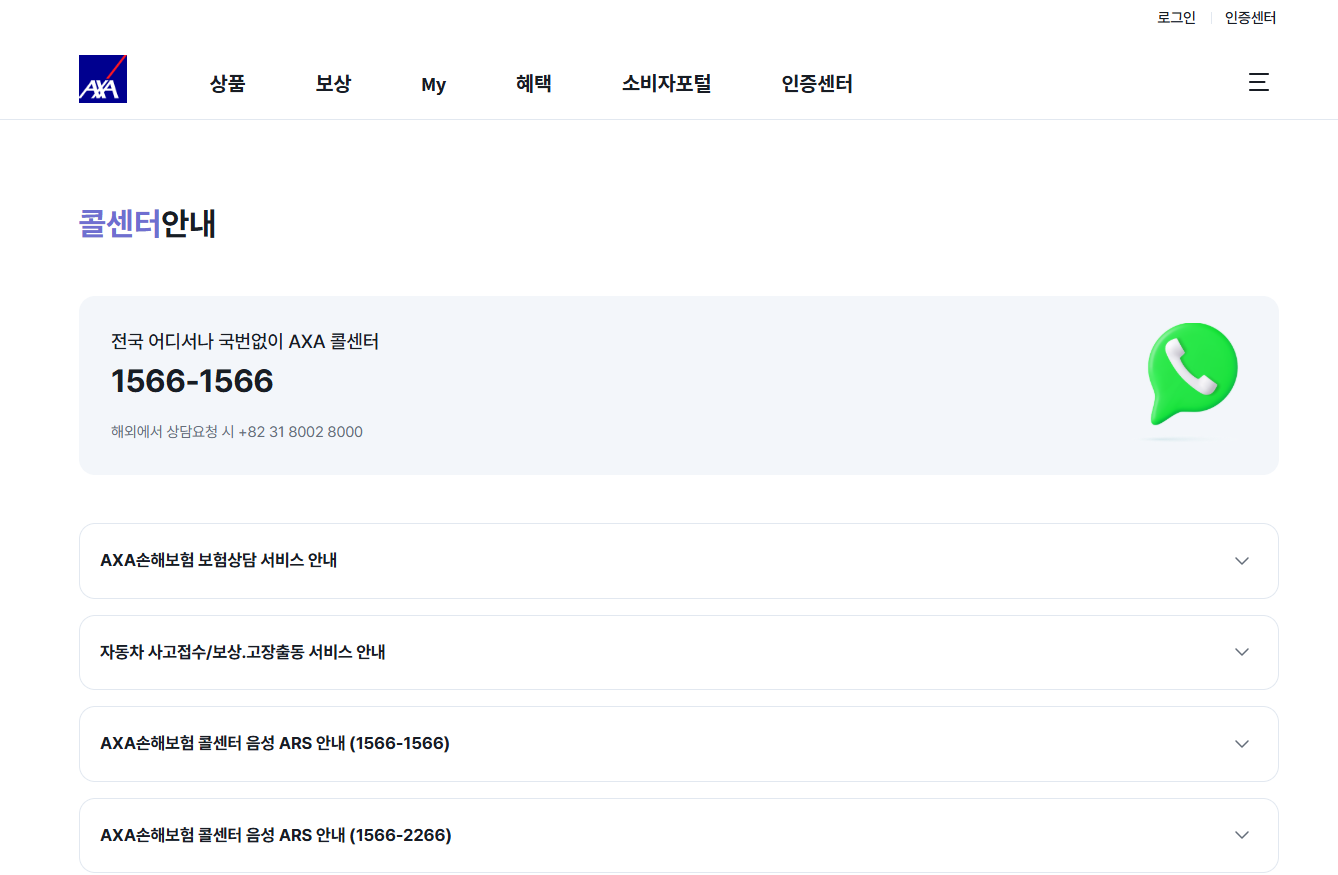1338x875 pixels.
Task: Click the top-right 인증센터 utility link
Action: [x=1250, y=17]
